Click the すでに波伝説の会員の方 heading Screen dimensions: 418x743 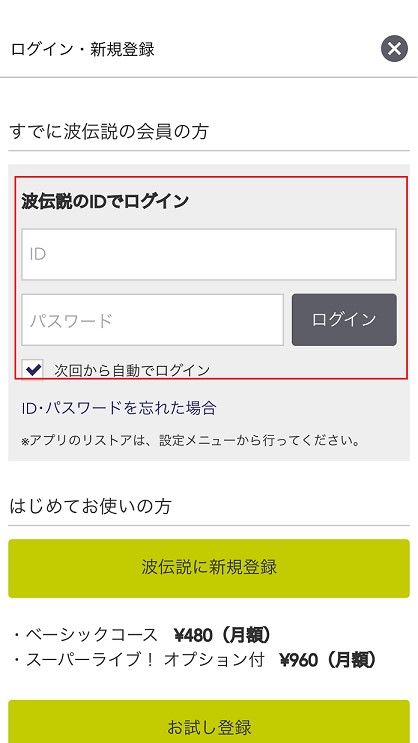tap(109, 132)
